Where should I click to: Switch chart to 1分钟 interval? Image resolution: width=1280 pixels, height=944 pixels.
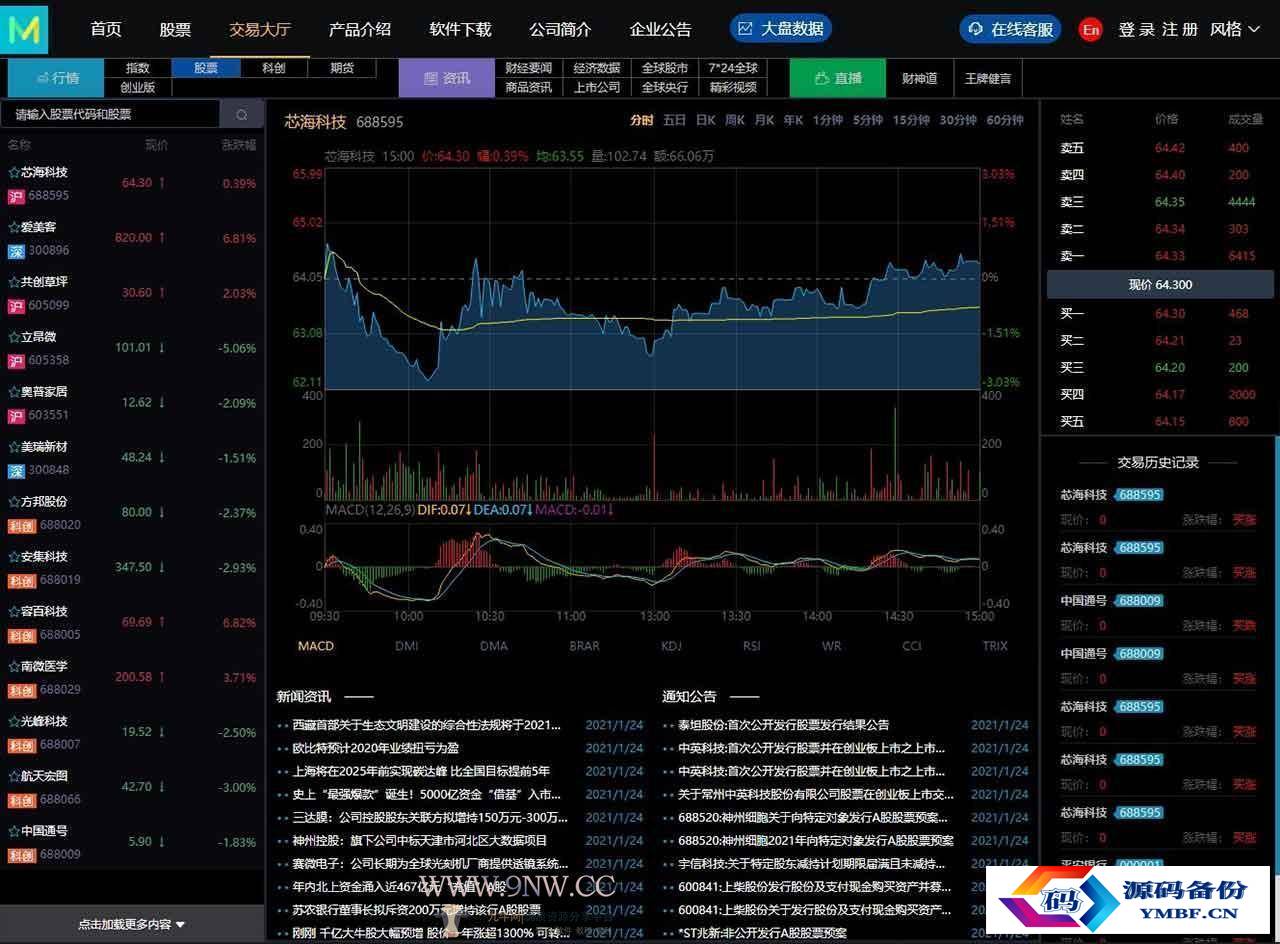(x=828, y=120)
